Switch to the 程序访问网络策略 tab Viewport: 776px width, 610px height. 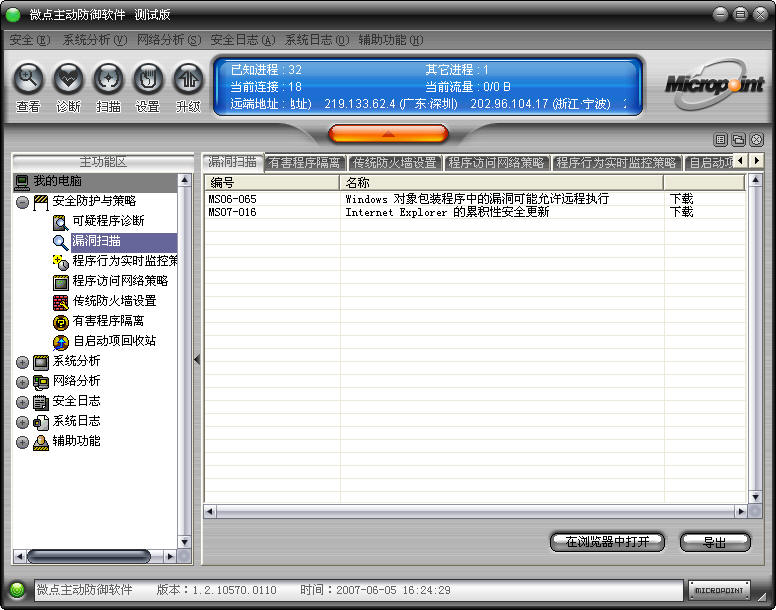coord(496,163)
